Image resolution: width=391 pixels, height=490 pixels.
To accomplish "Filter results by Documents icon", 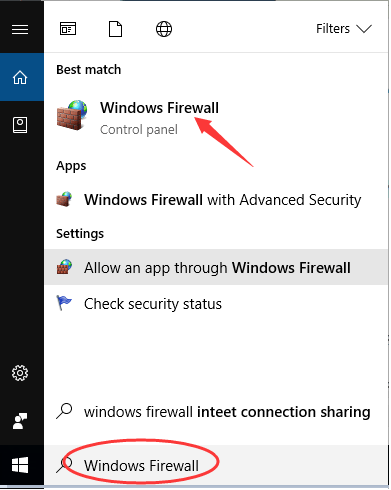I will [x=116, y=29].
